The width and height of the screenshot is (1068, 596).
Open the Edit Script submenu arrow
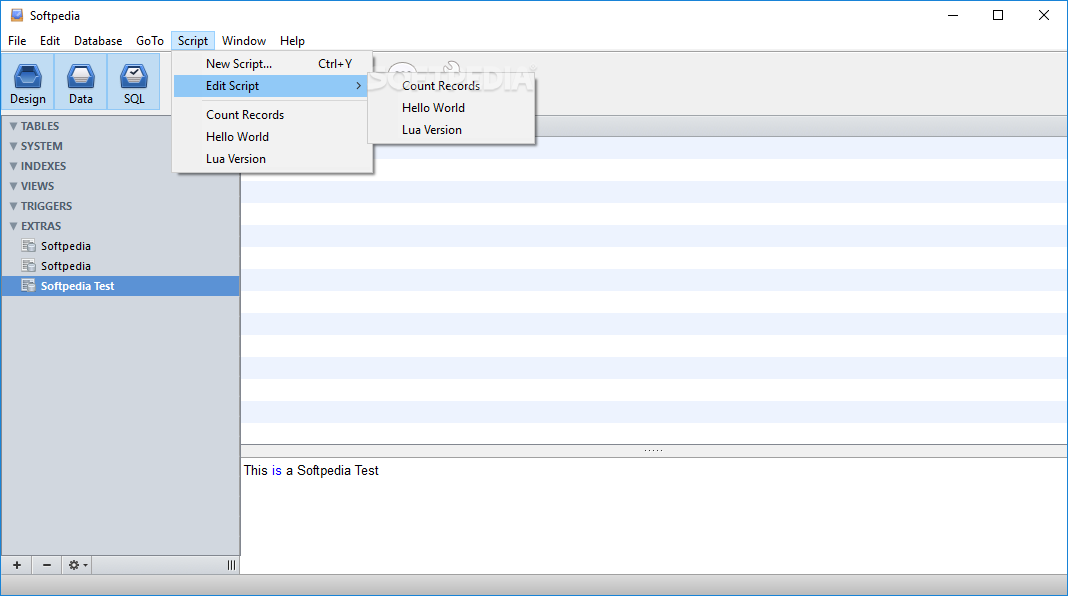point(358,86)
